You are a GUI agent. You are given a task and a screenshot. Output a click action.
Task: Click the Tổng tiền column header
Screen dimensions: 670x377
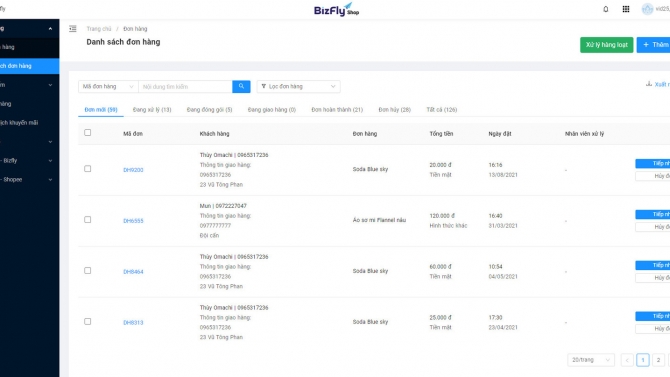coord(441,134)
